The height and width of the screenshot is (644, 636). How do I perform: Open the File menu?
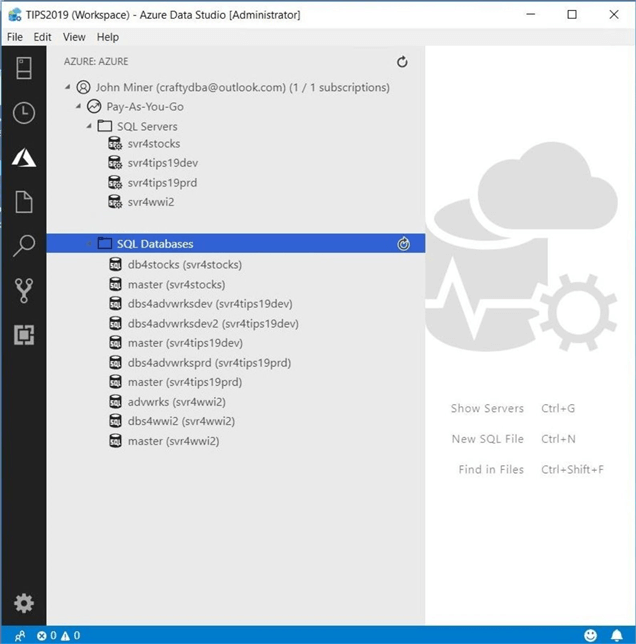pos(15,37)
